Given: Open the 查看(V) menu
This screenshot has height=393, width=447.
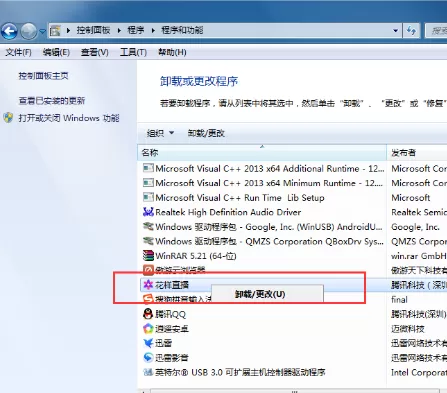Looking at the screenshot, I should point(95,52).
